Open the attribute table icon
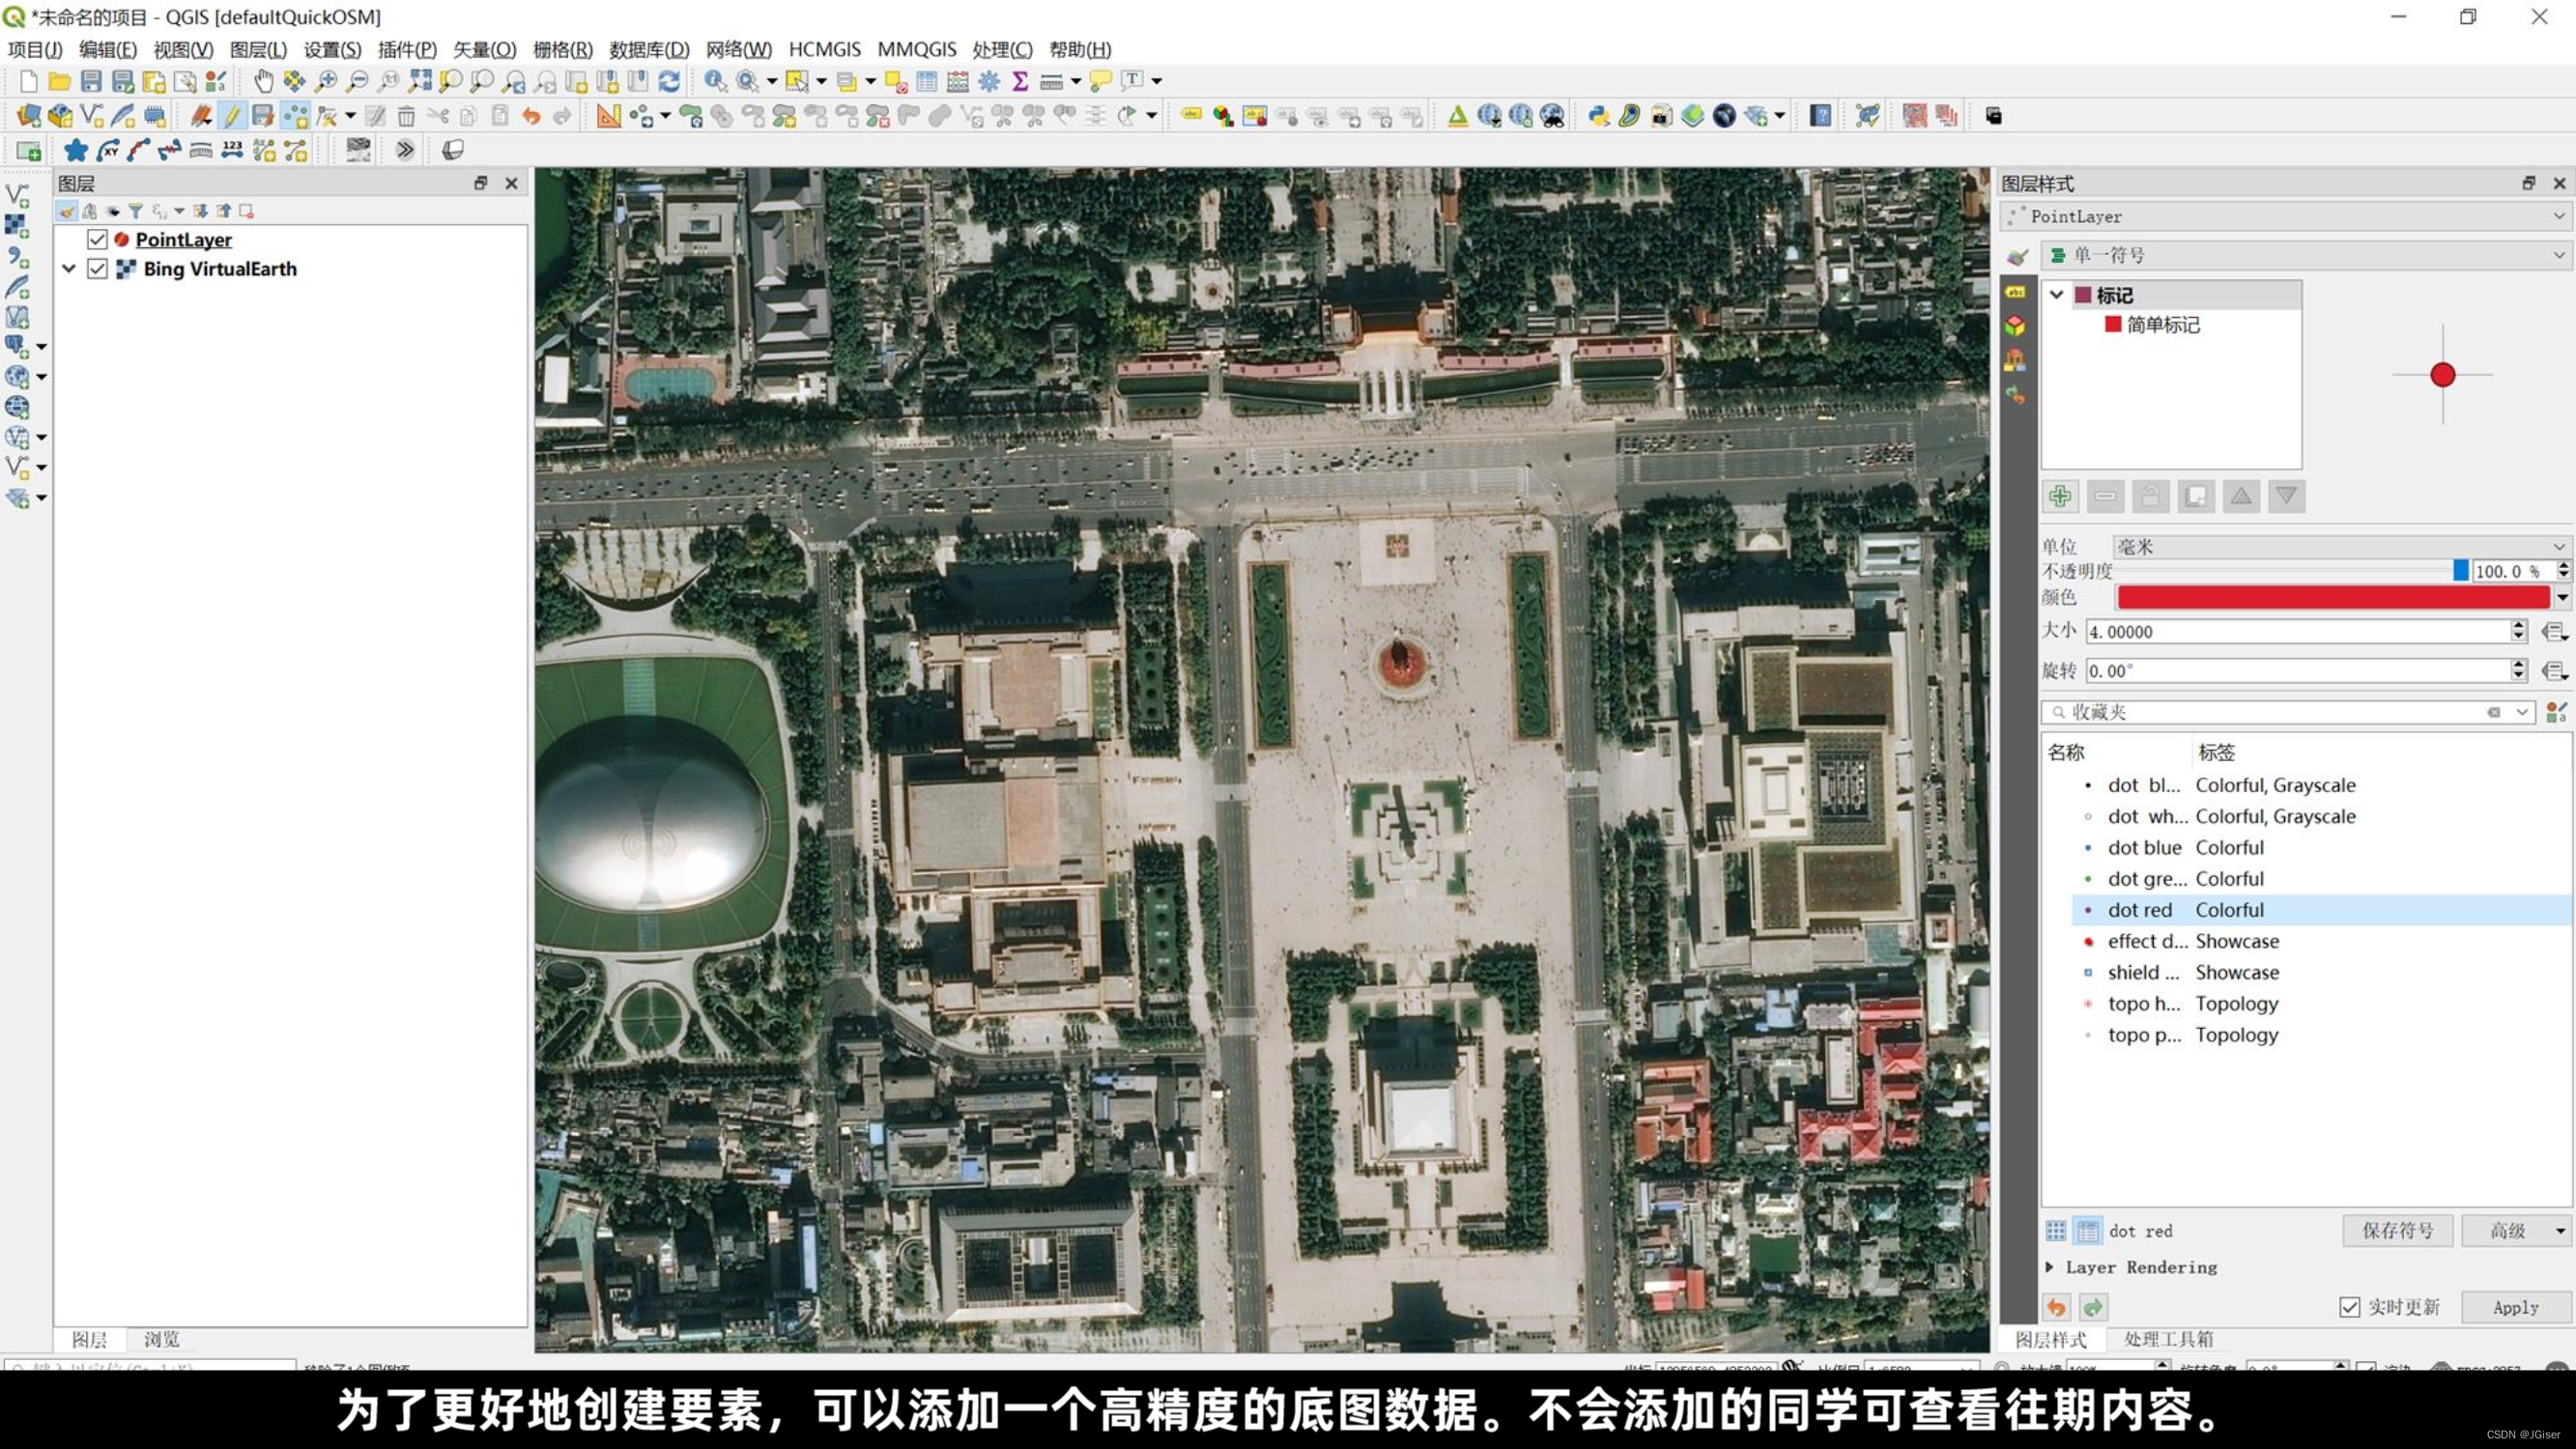The image size is (2576, 1449). click(x=927, y=81)
